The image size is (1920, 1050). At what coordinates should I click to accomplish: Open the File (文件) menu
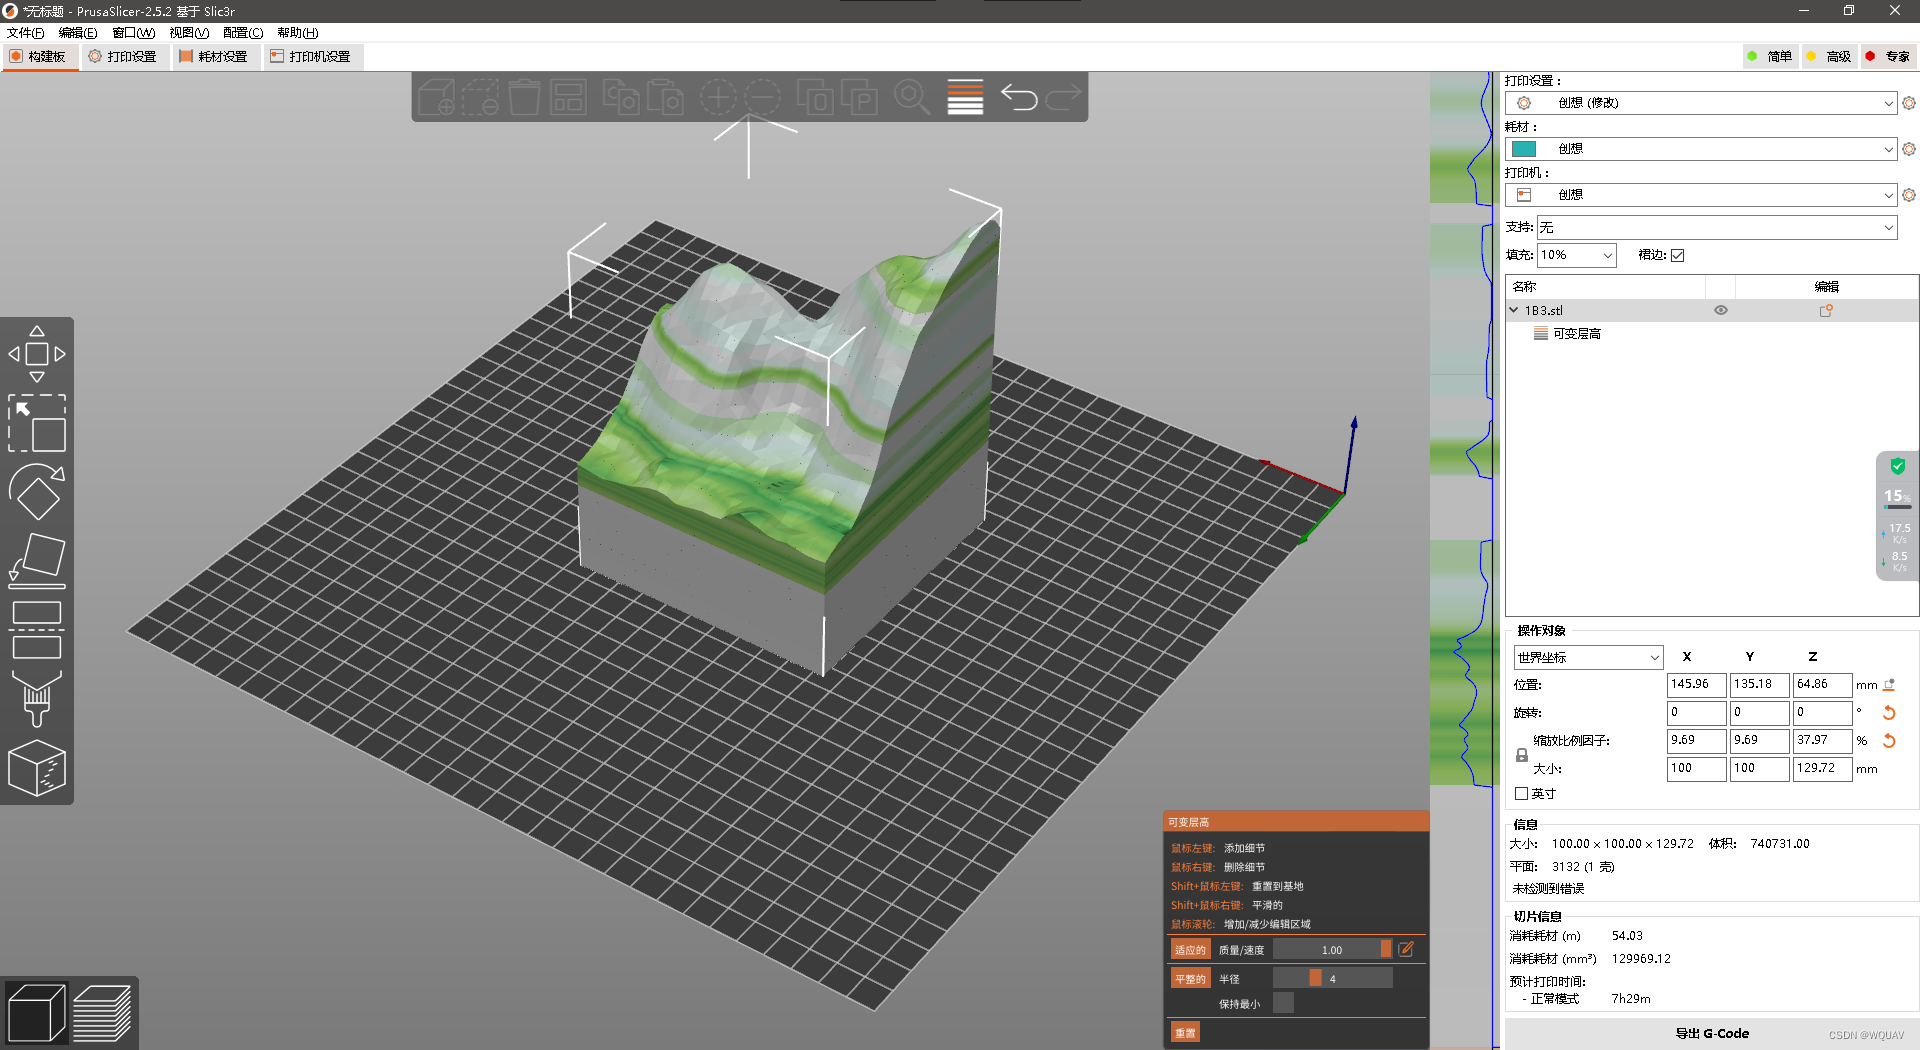(x=25, y=33)
